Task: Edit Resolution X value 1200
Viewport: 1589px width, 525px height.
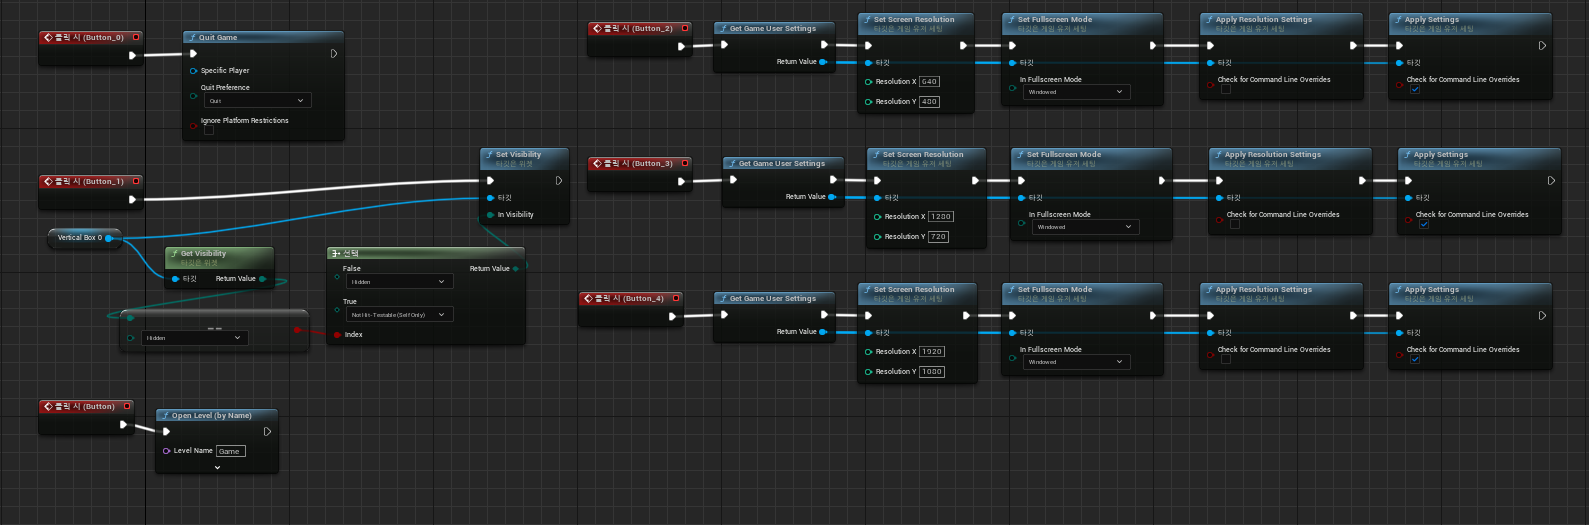Action: [x=941, y=217]
